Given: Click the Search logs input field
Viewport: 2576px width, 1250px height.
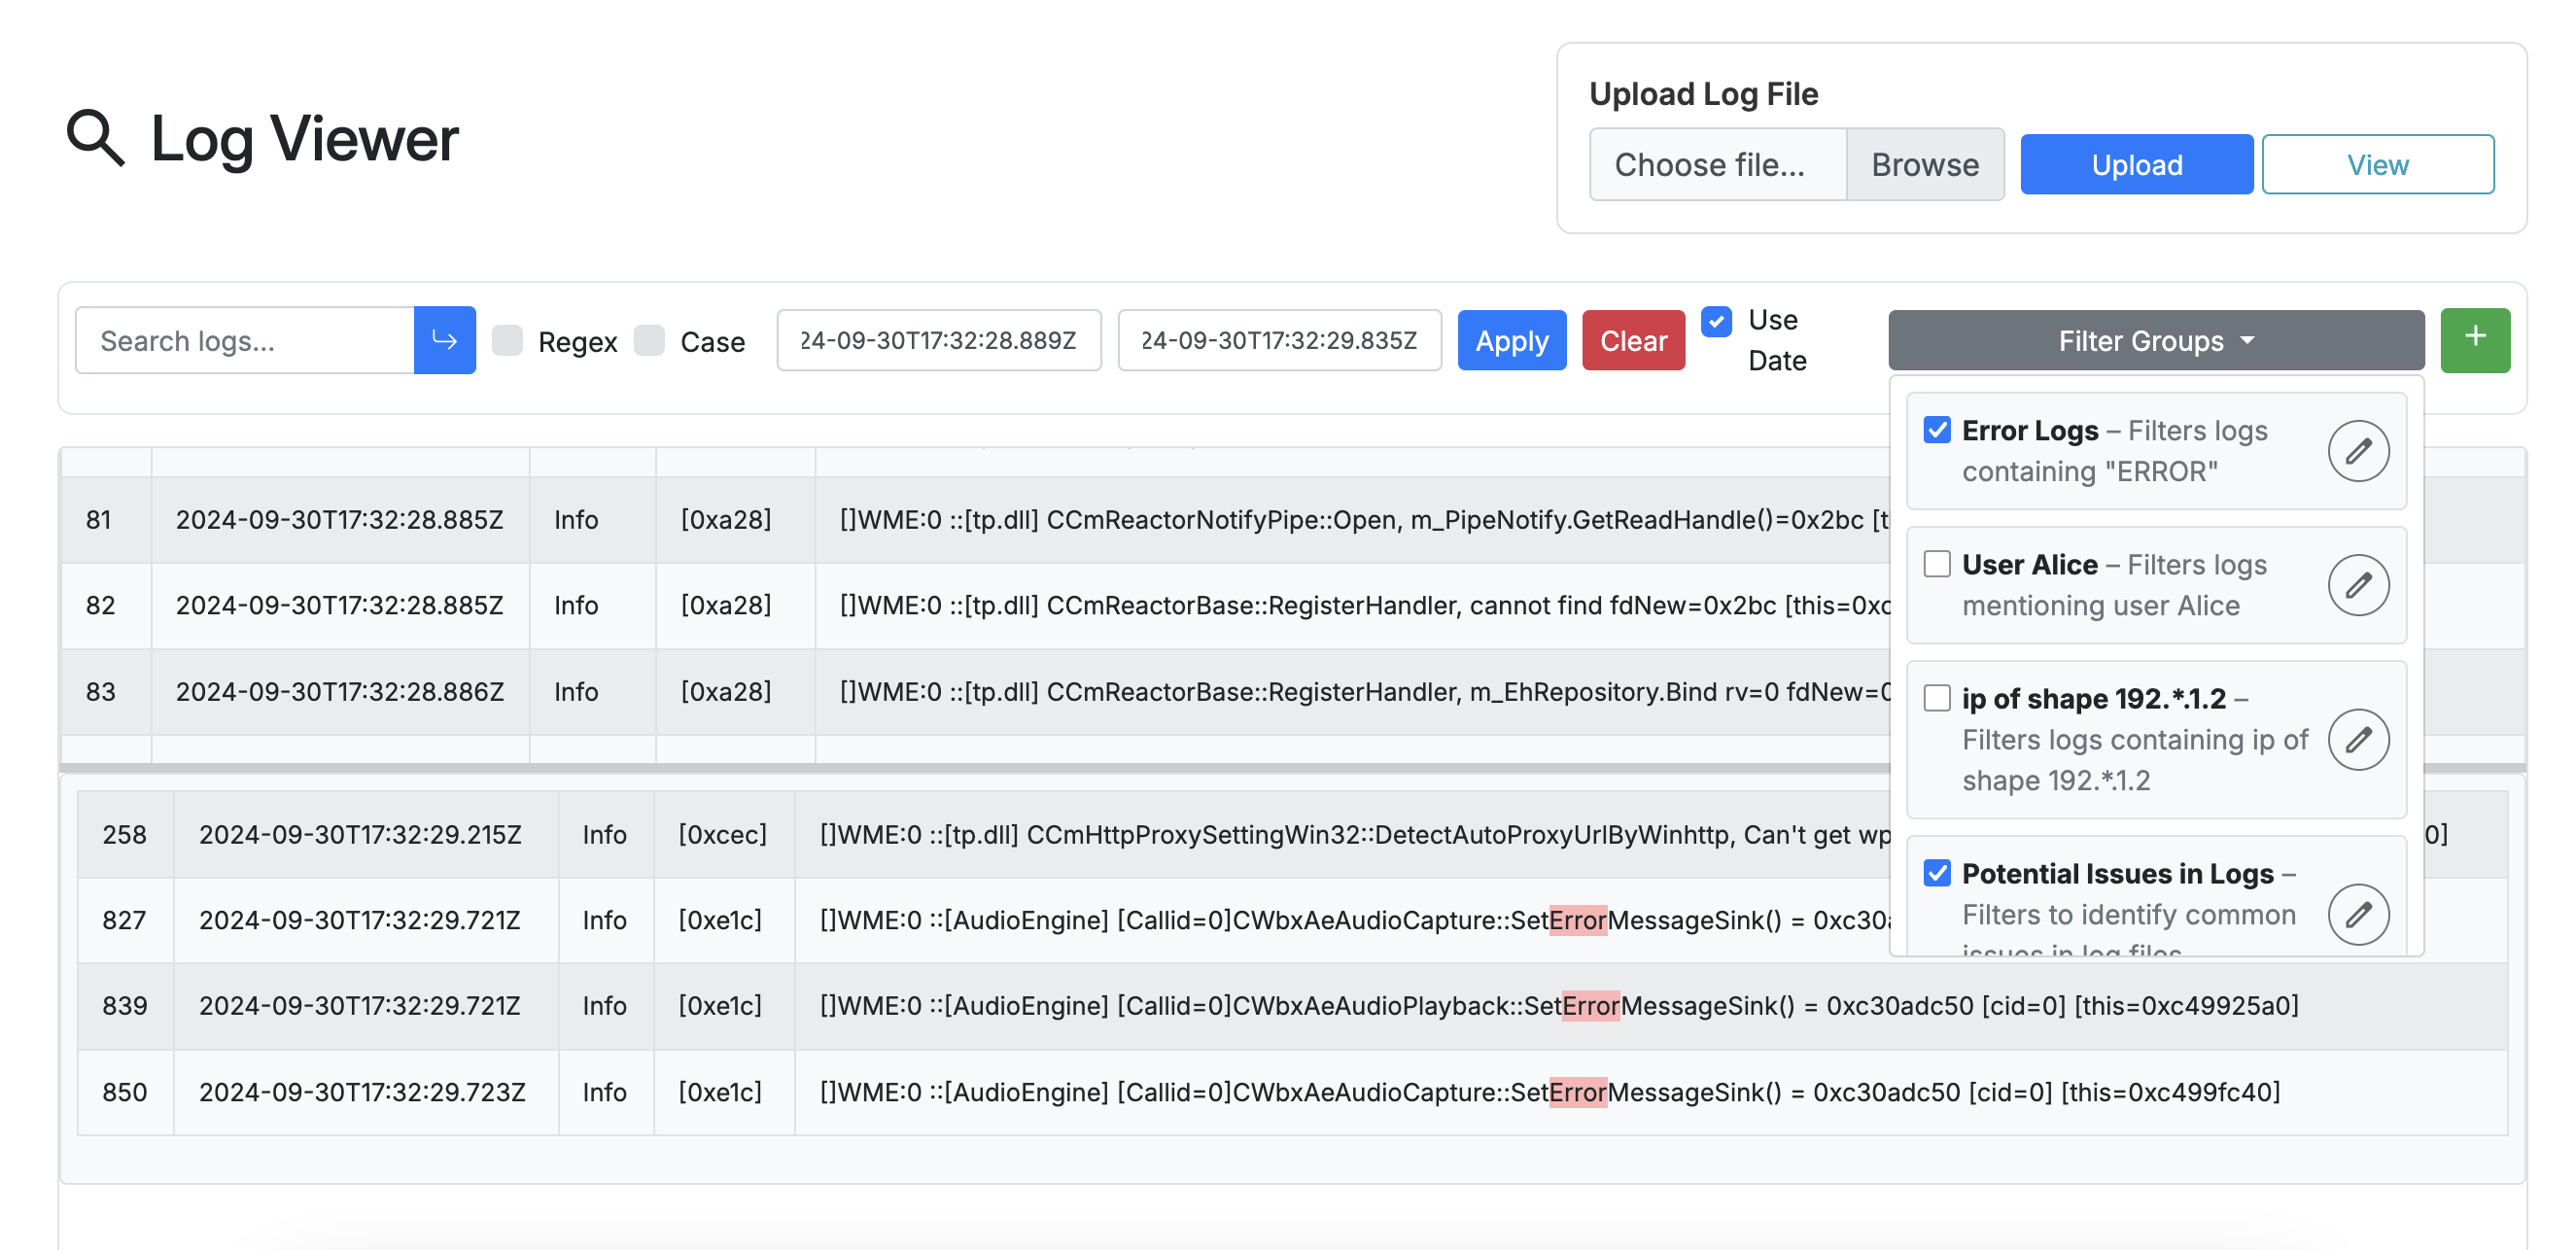Looking at the screenshot, I should (x=245, y=340).
